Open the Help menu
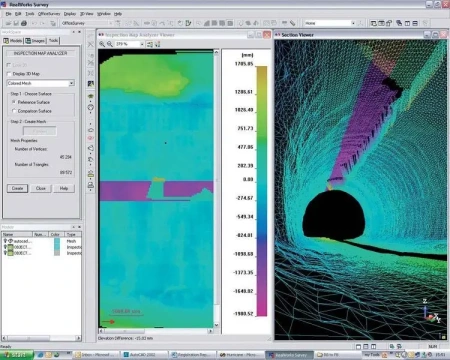Screen dimensions: 450x360 pyautogui.click(x=118, y=14)
